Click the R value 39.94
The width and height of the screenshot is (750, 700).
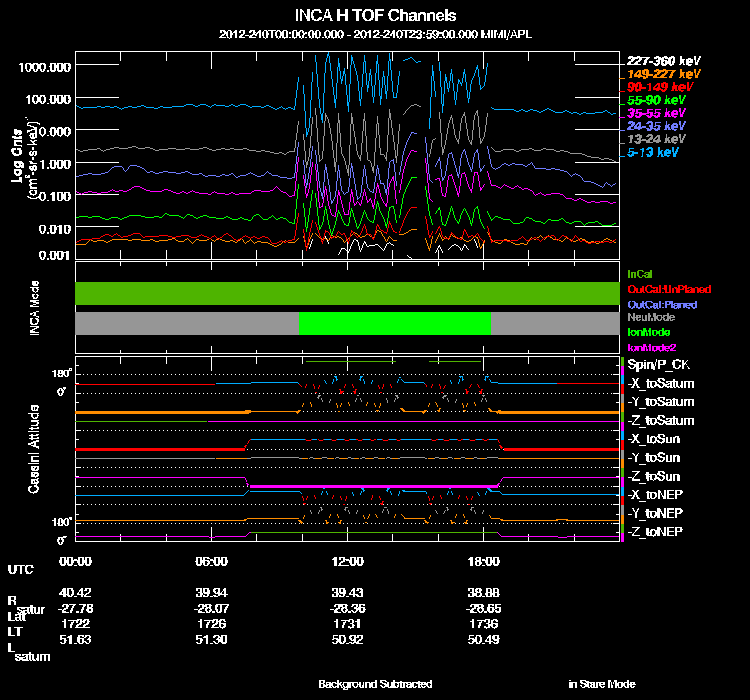pos(211,592)
